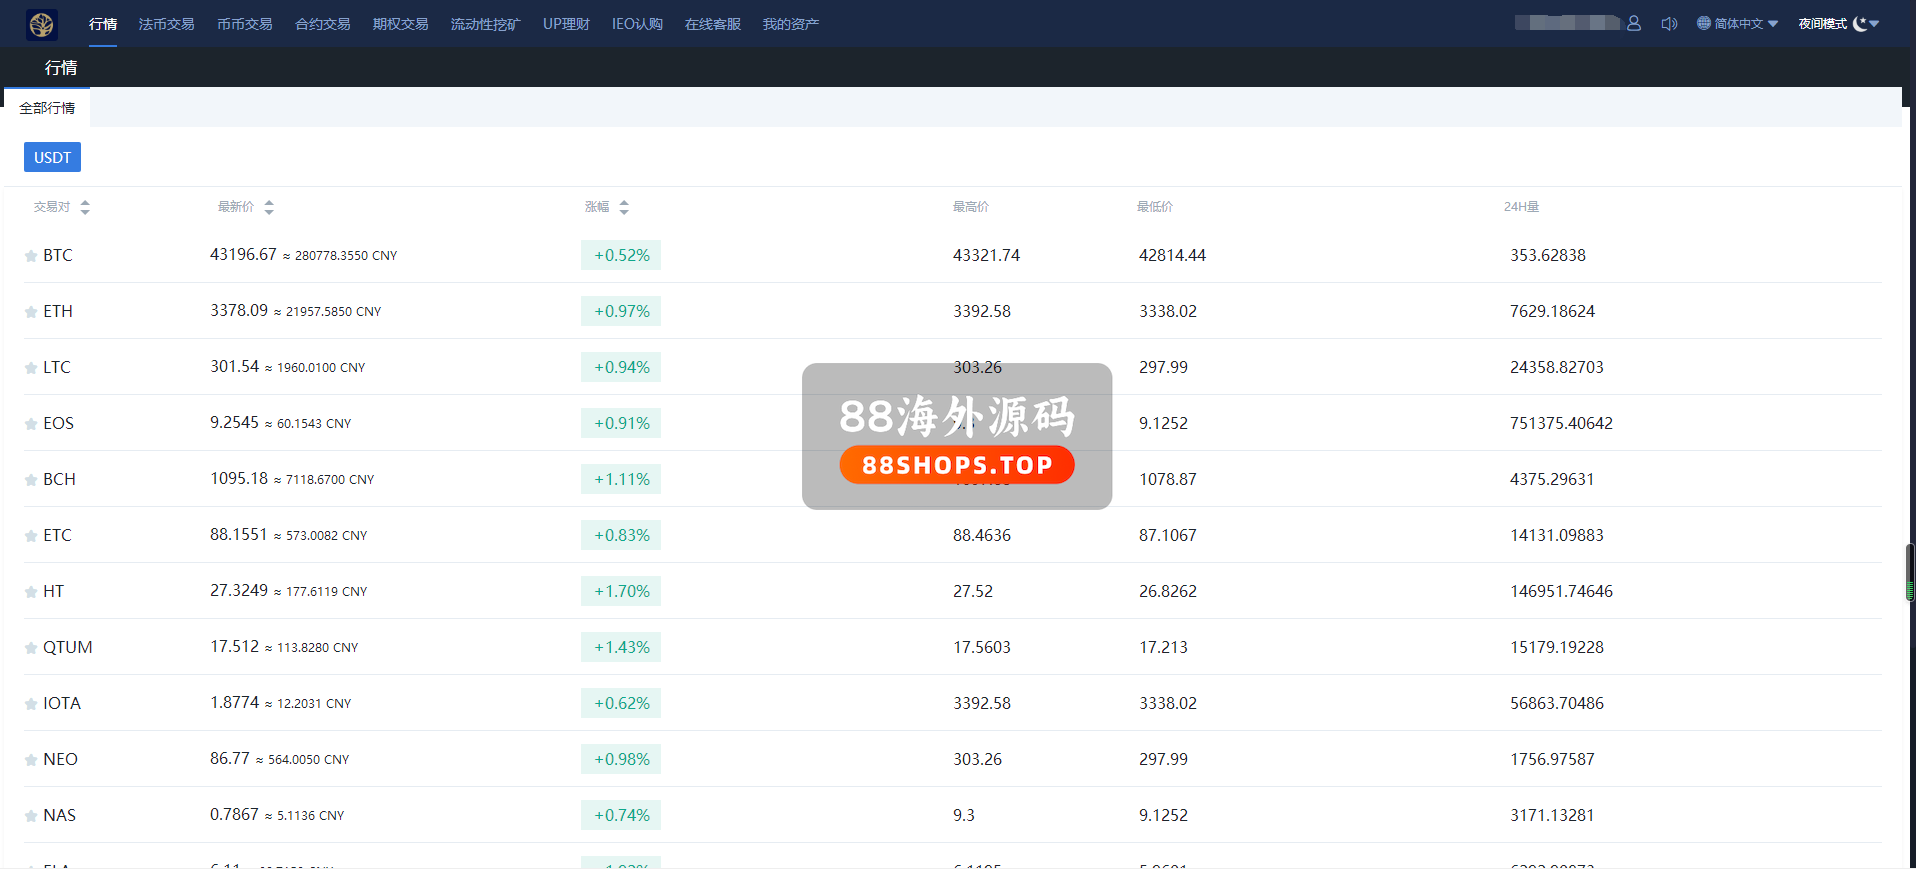The height and width of the screenshot is (873, 1916).
Task: Sort by 涨幅 column arrows
Action: click(x=624, y=207)
